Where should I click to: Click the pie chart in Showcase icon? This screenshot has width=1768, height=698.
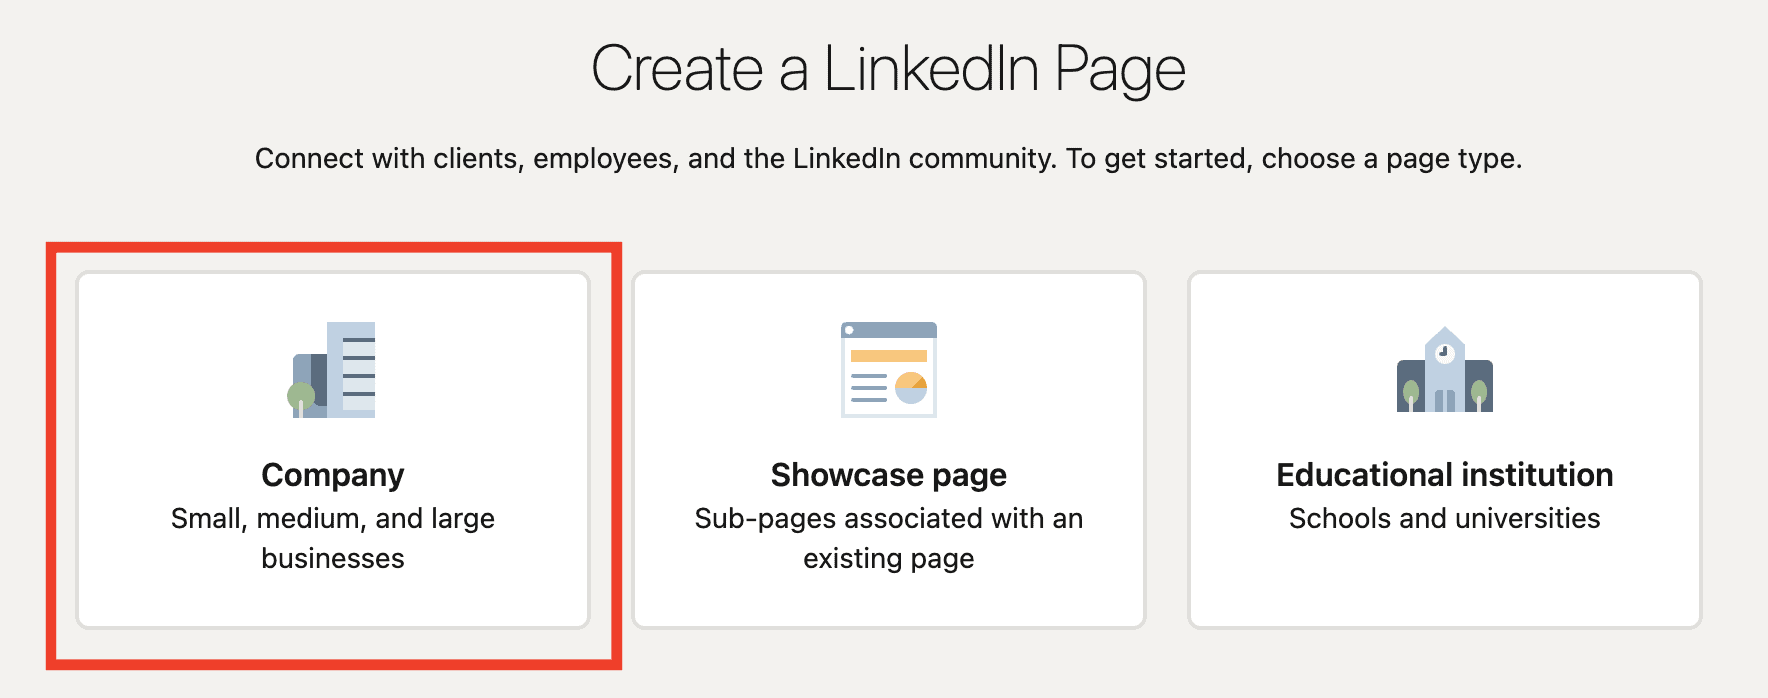click(x=911, y=387)
